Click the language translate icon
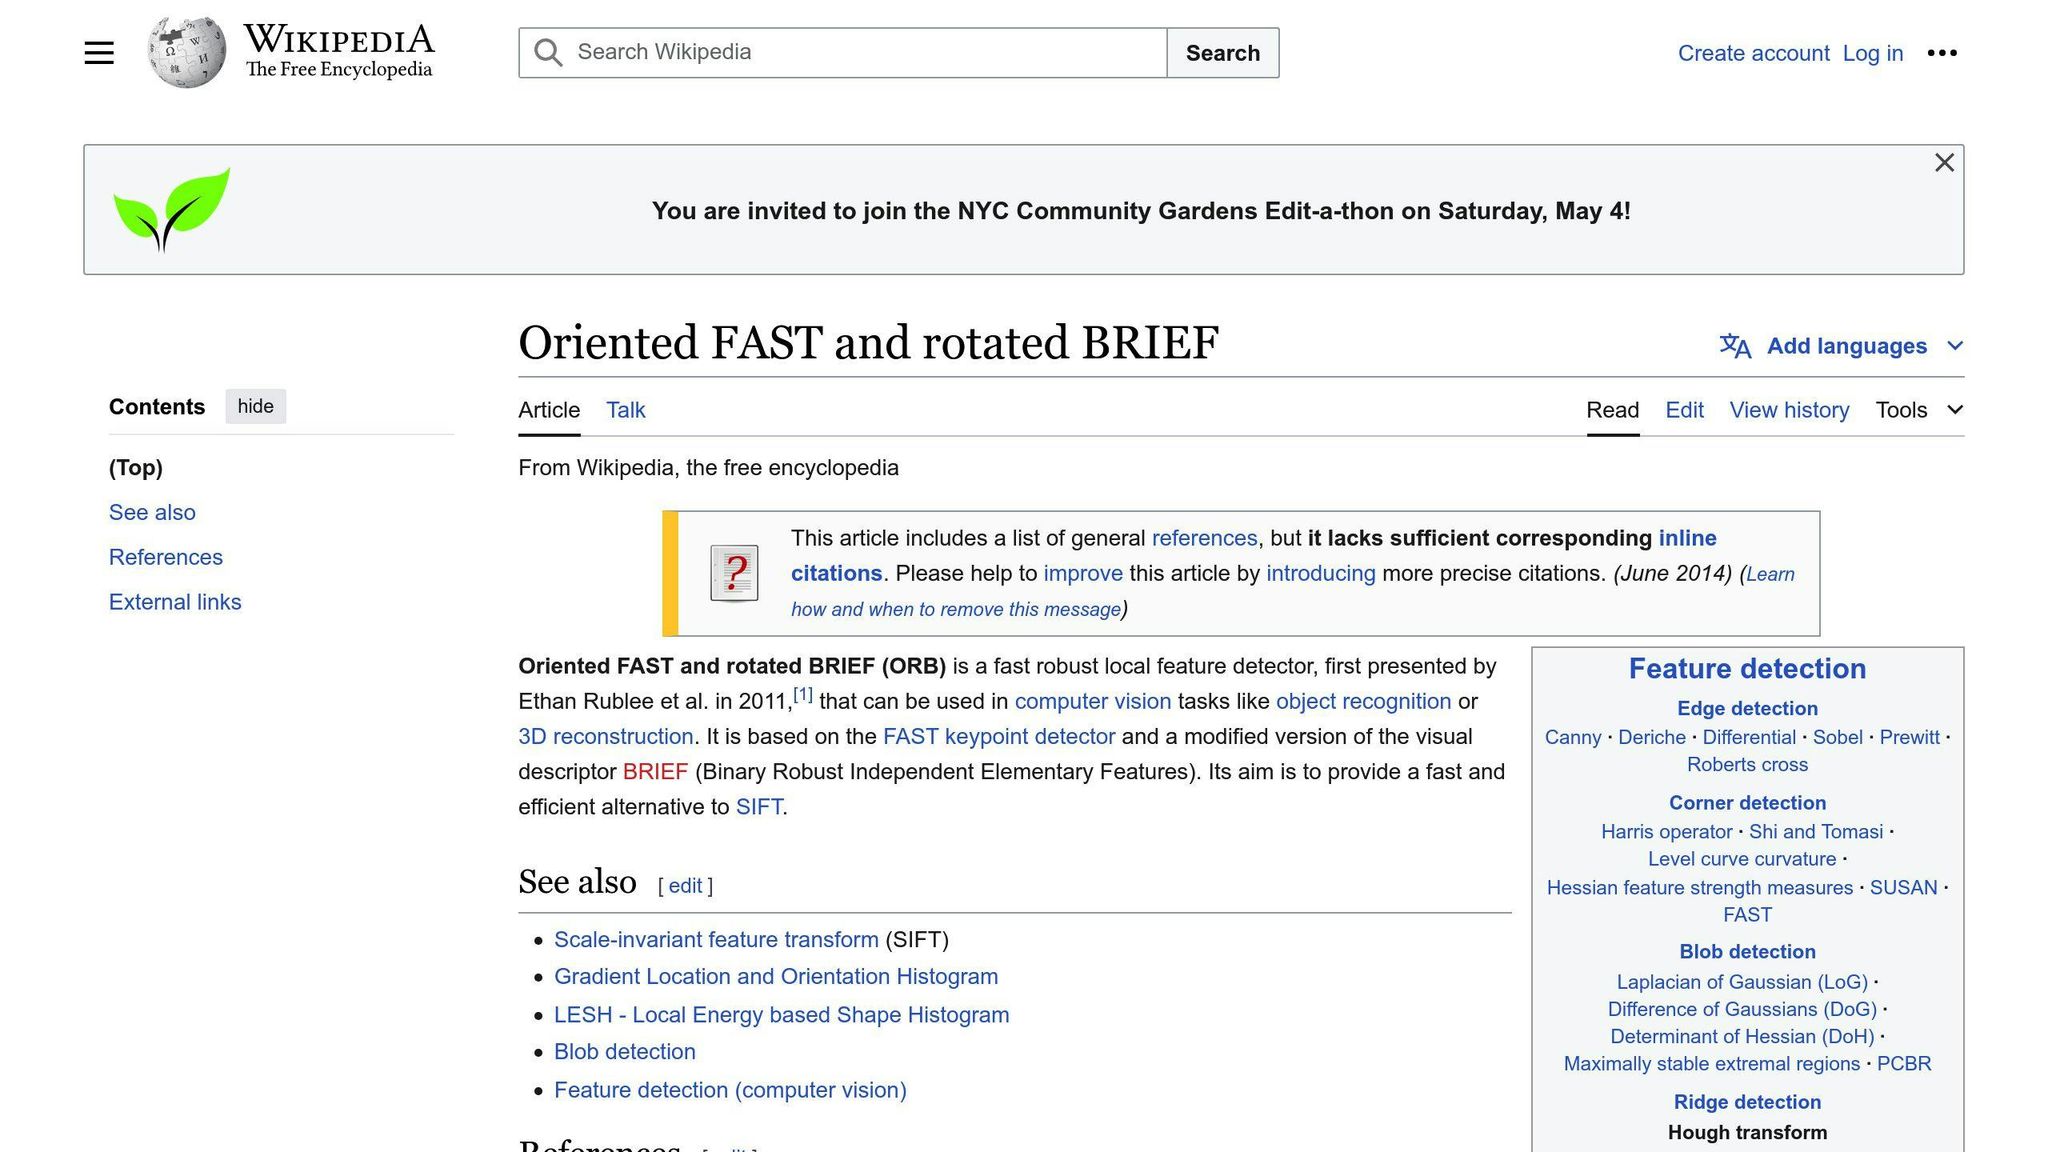This screenshot has width=2048, height=1152. [1735, 346]
